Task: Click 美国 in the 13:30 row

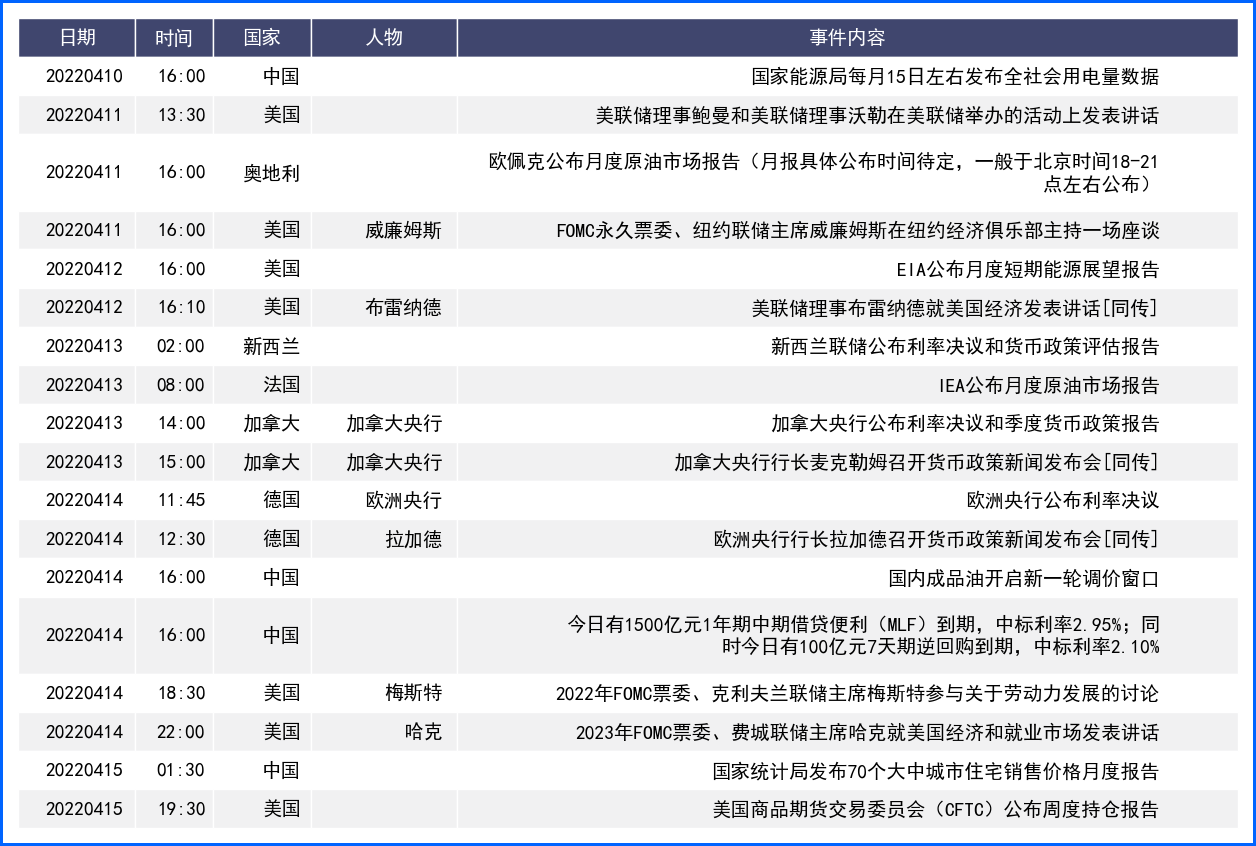Action: [281, 115]
